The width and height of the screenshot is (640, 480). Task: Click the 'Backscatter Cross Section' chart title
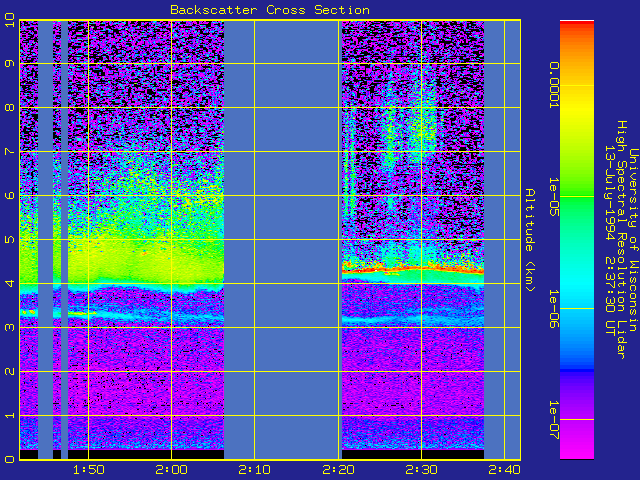[x=270, y=10]
